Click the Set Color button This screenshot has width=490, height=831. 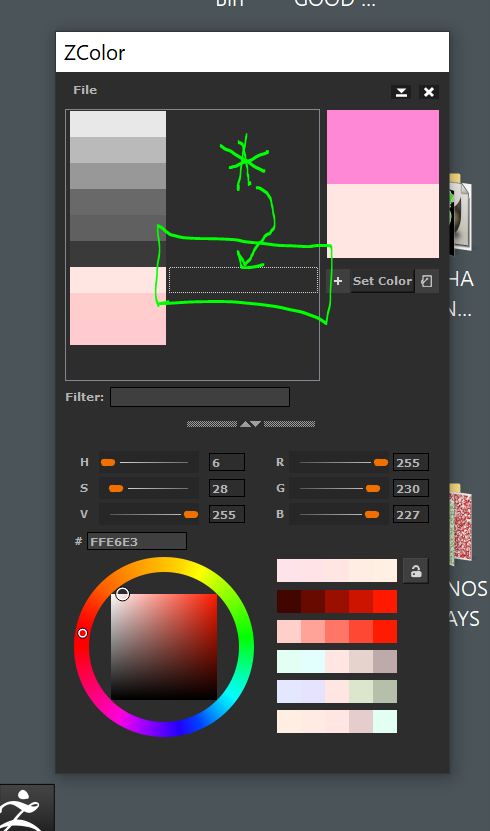click(x=382, y=281)
